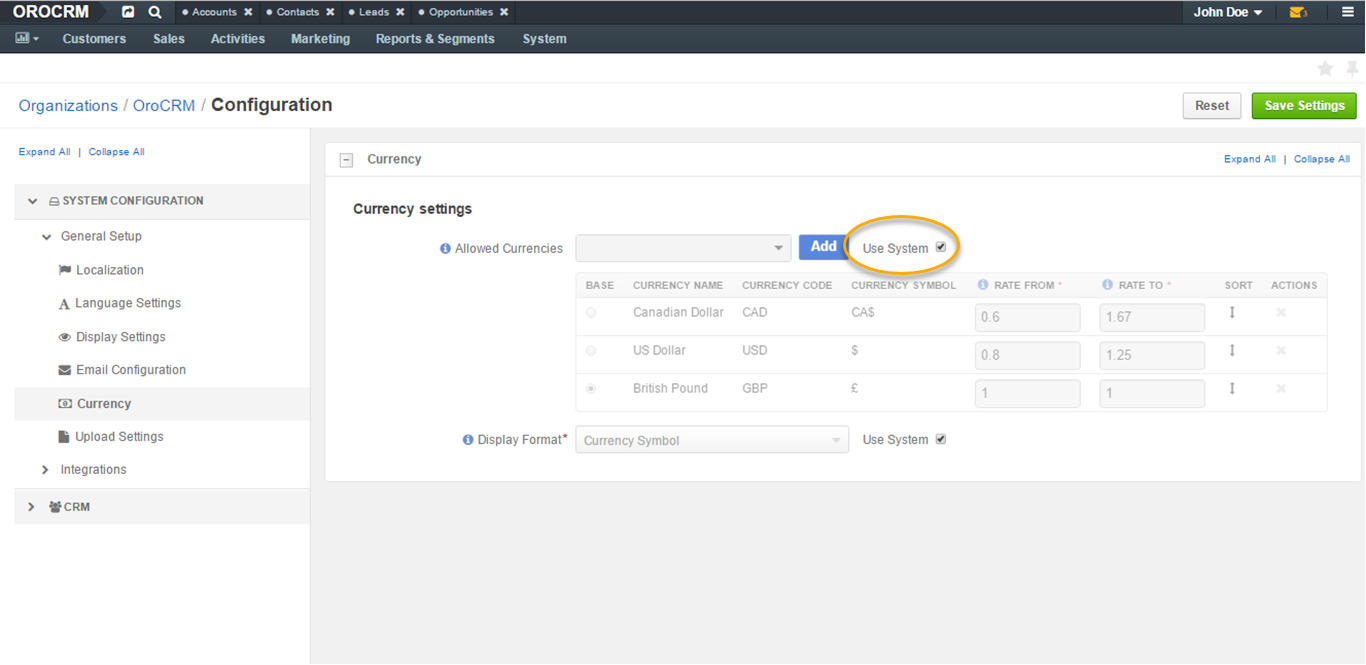Open the hamburger menu icon

coord(1348,12)
